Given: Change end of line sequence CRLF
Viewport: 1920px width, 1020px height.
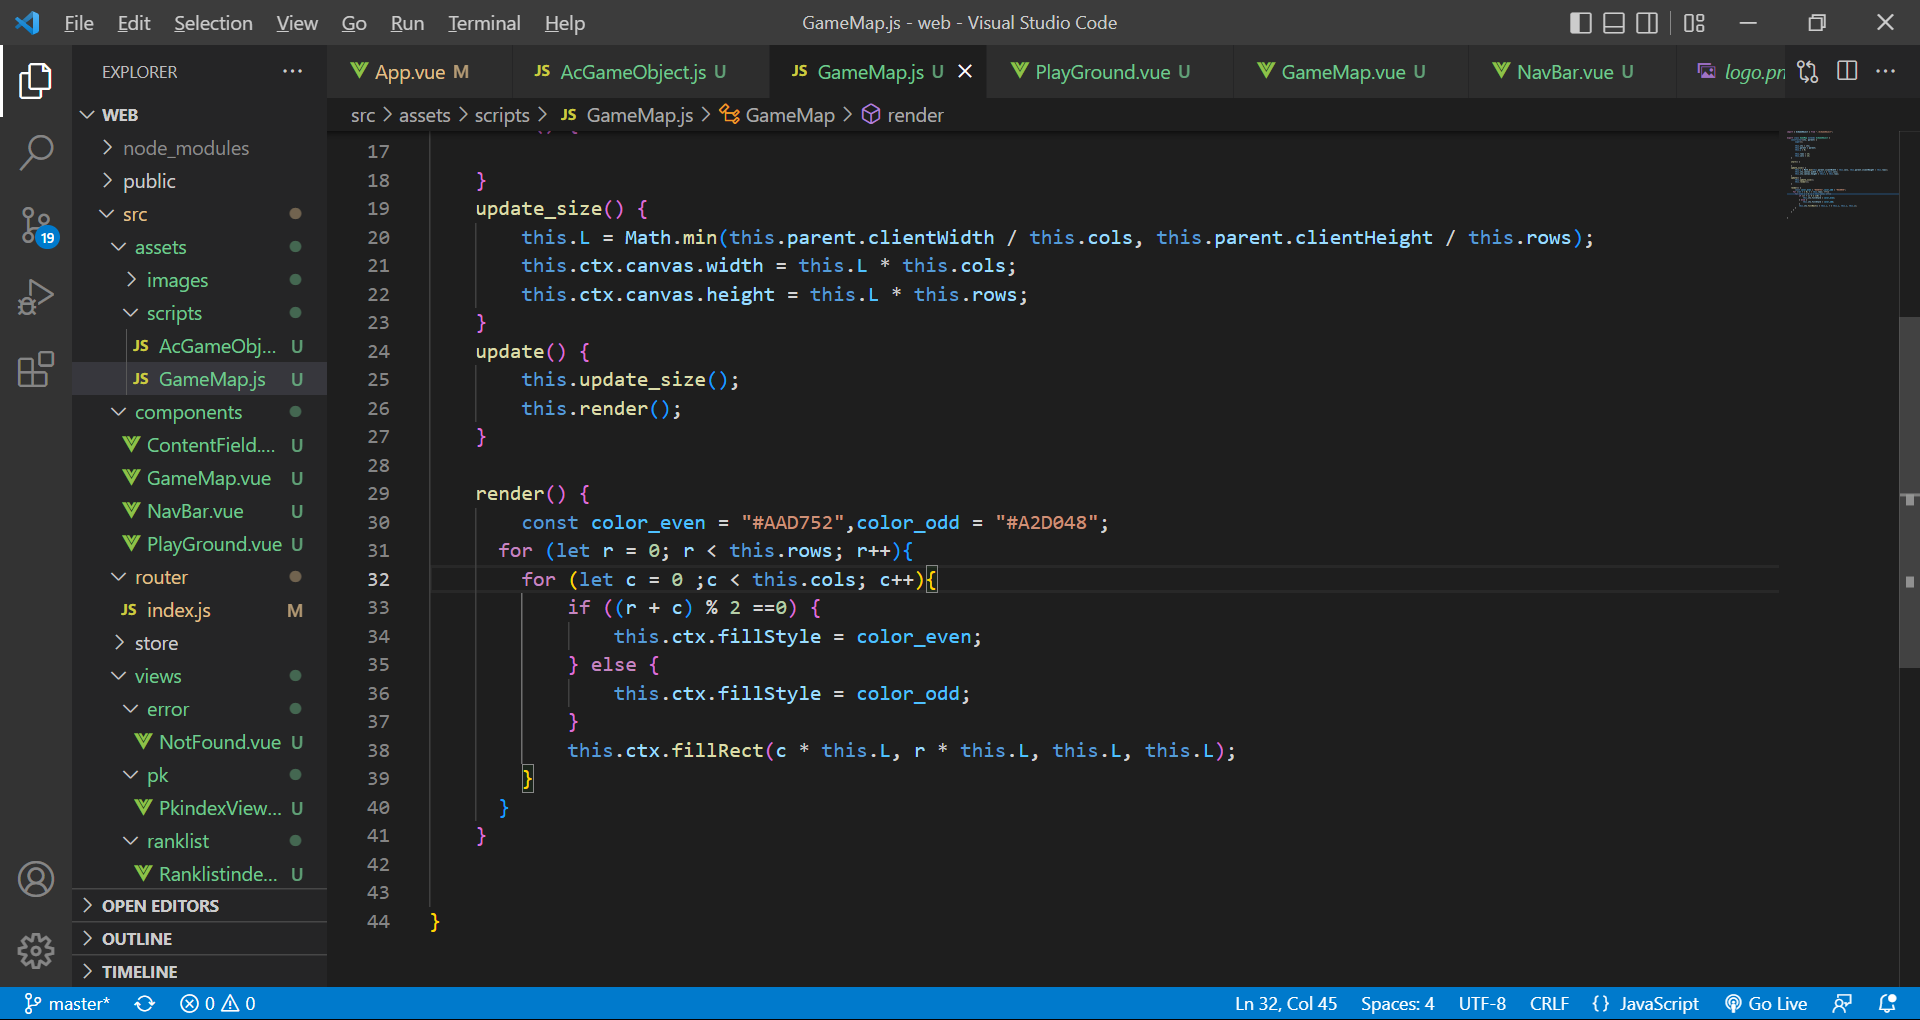Looking at the screenshot, I should [x=1549, y=1003].
